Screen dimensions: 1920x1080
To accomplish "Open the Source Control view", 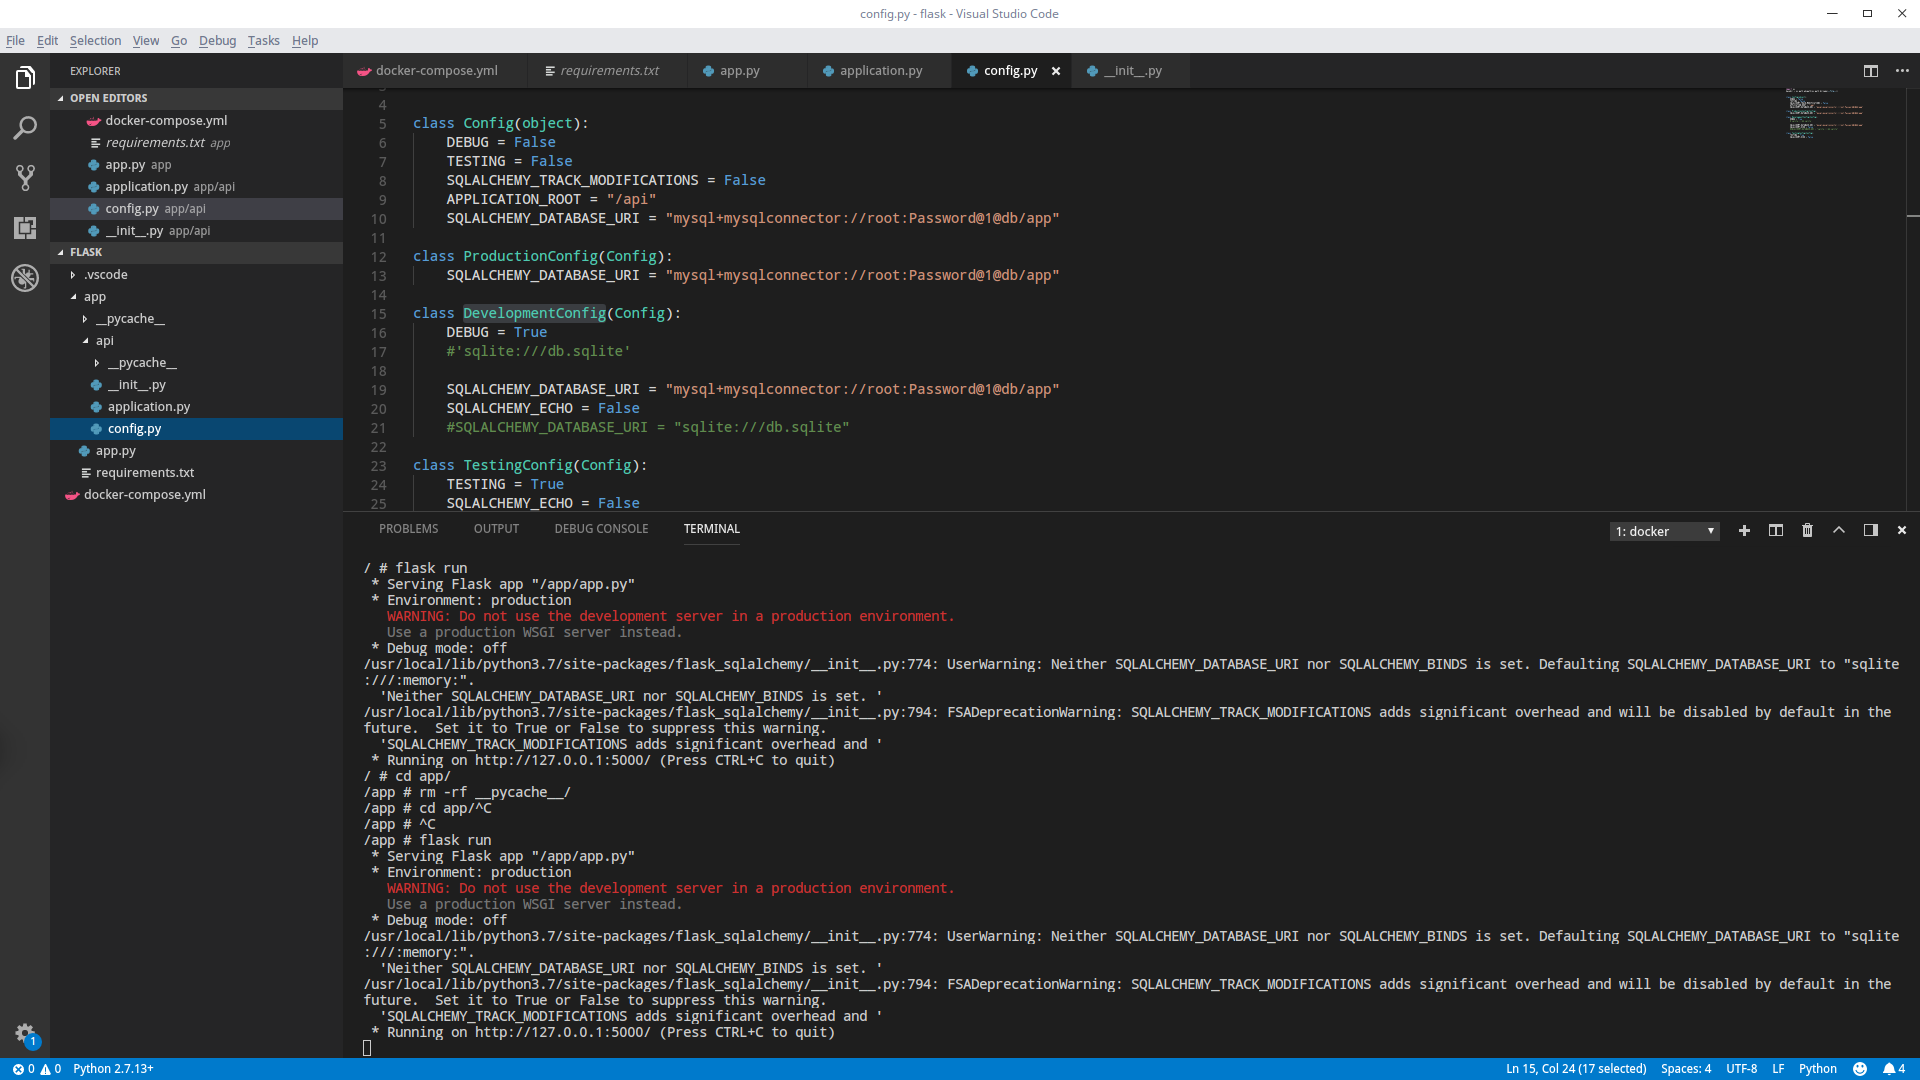I will point(25,178).
